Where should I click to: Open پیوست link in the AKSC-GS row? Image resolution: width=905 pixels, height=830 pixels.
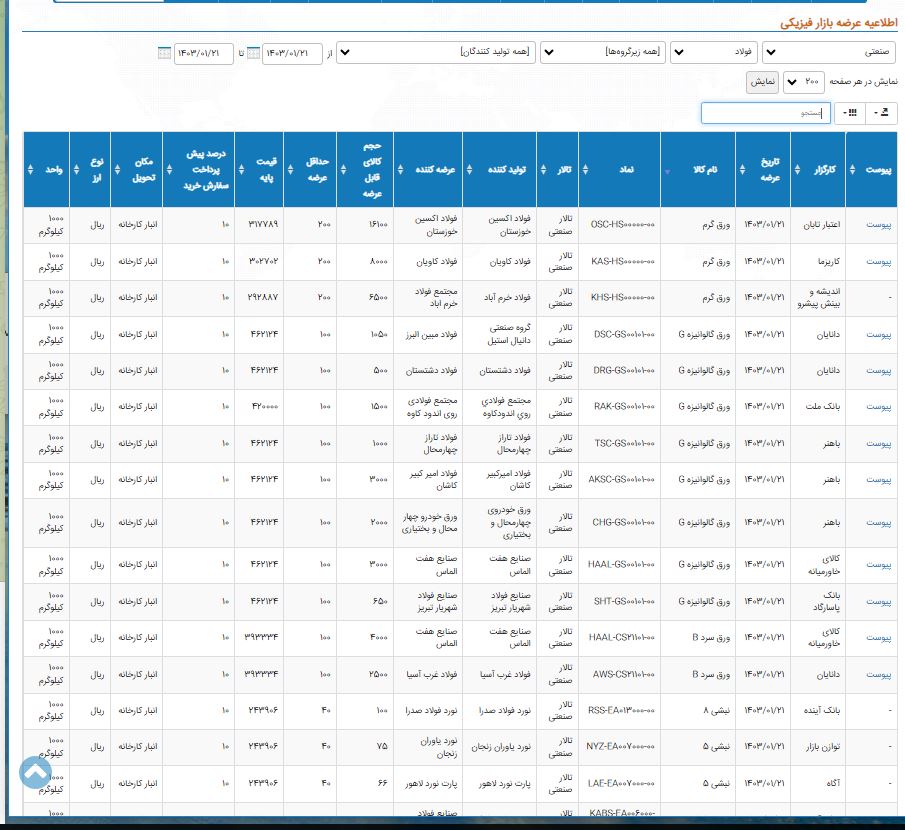click(878, 480)
